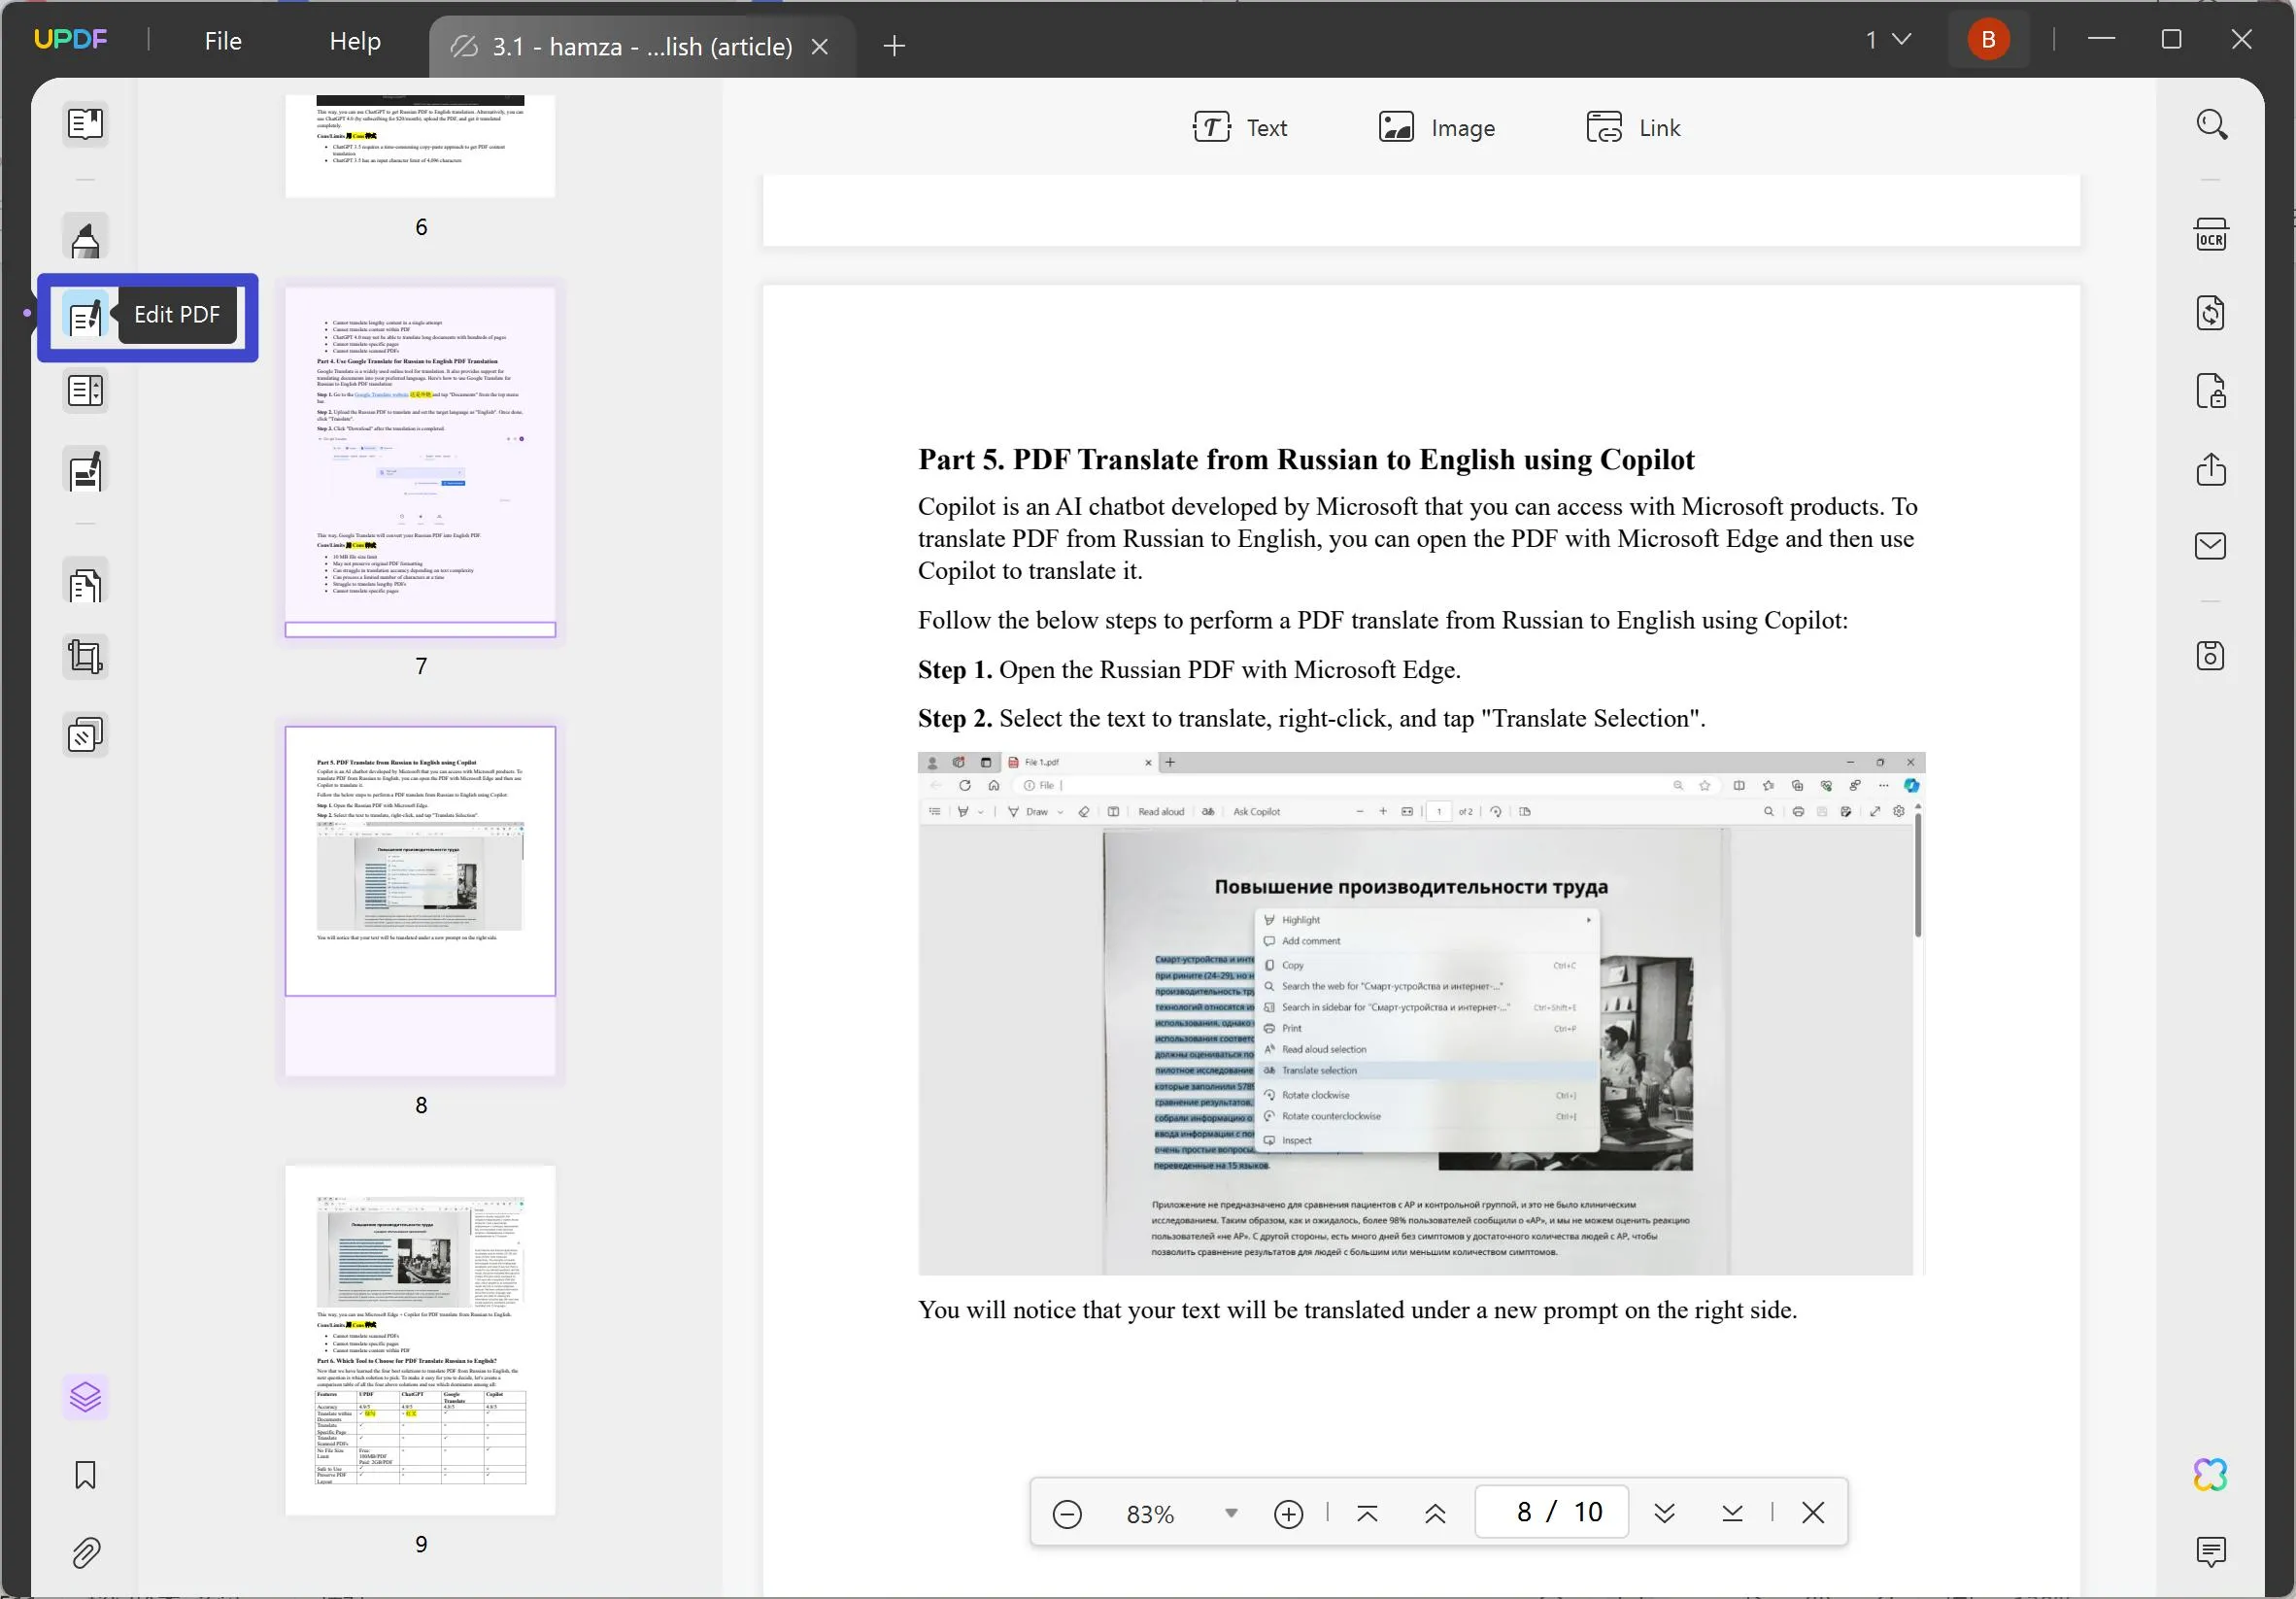Open the window count dropdown
Viewport: 2296px width, 1599px height.
point(1888,39)
